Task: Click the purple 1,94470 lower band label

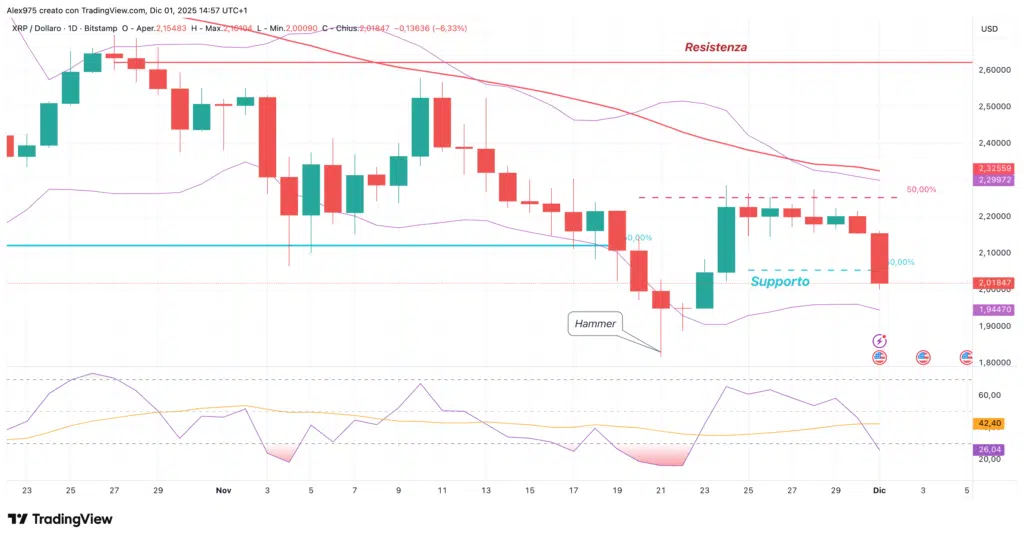Action: coord(995,310)
